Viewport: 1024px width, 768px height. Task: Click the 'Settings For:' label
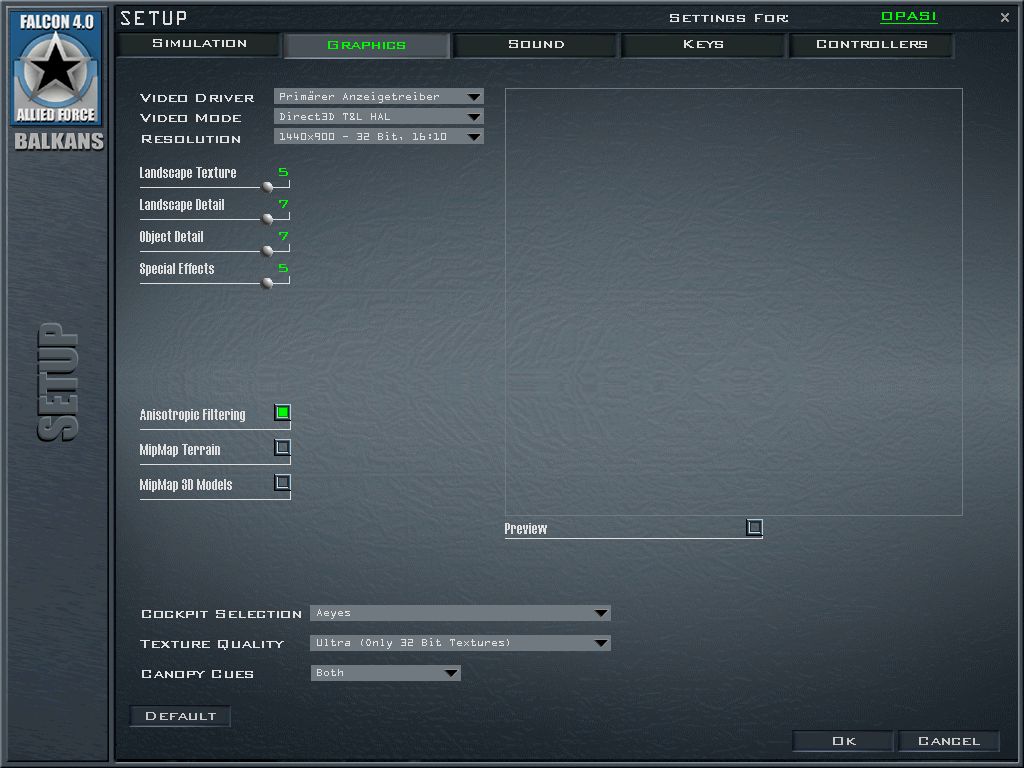pyautogui.click(x=729, y=18)
